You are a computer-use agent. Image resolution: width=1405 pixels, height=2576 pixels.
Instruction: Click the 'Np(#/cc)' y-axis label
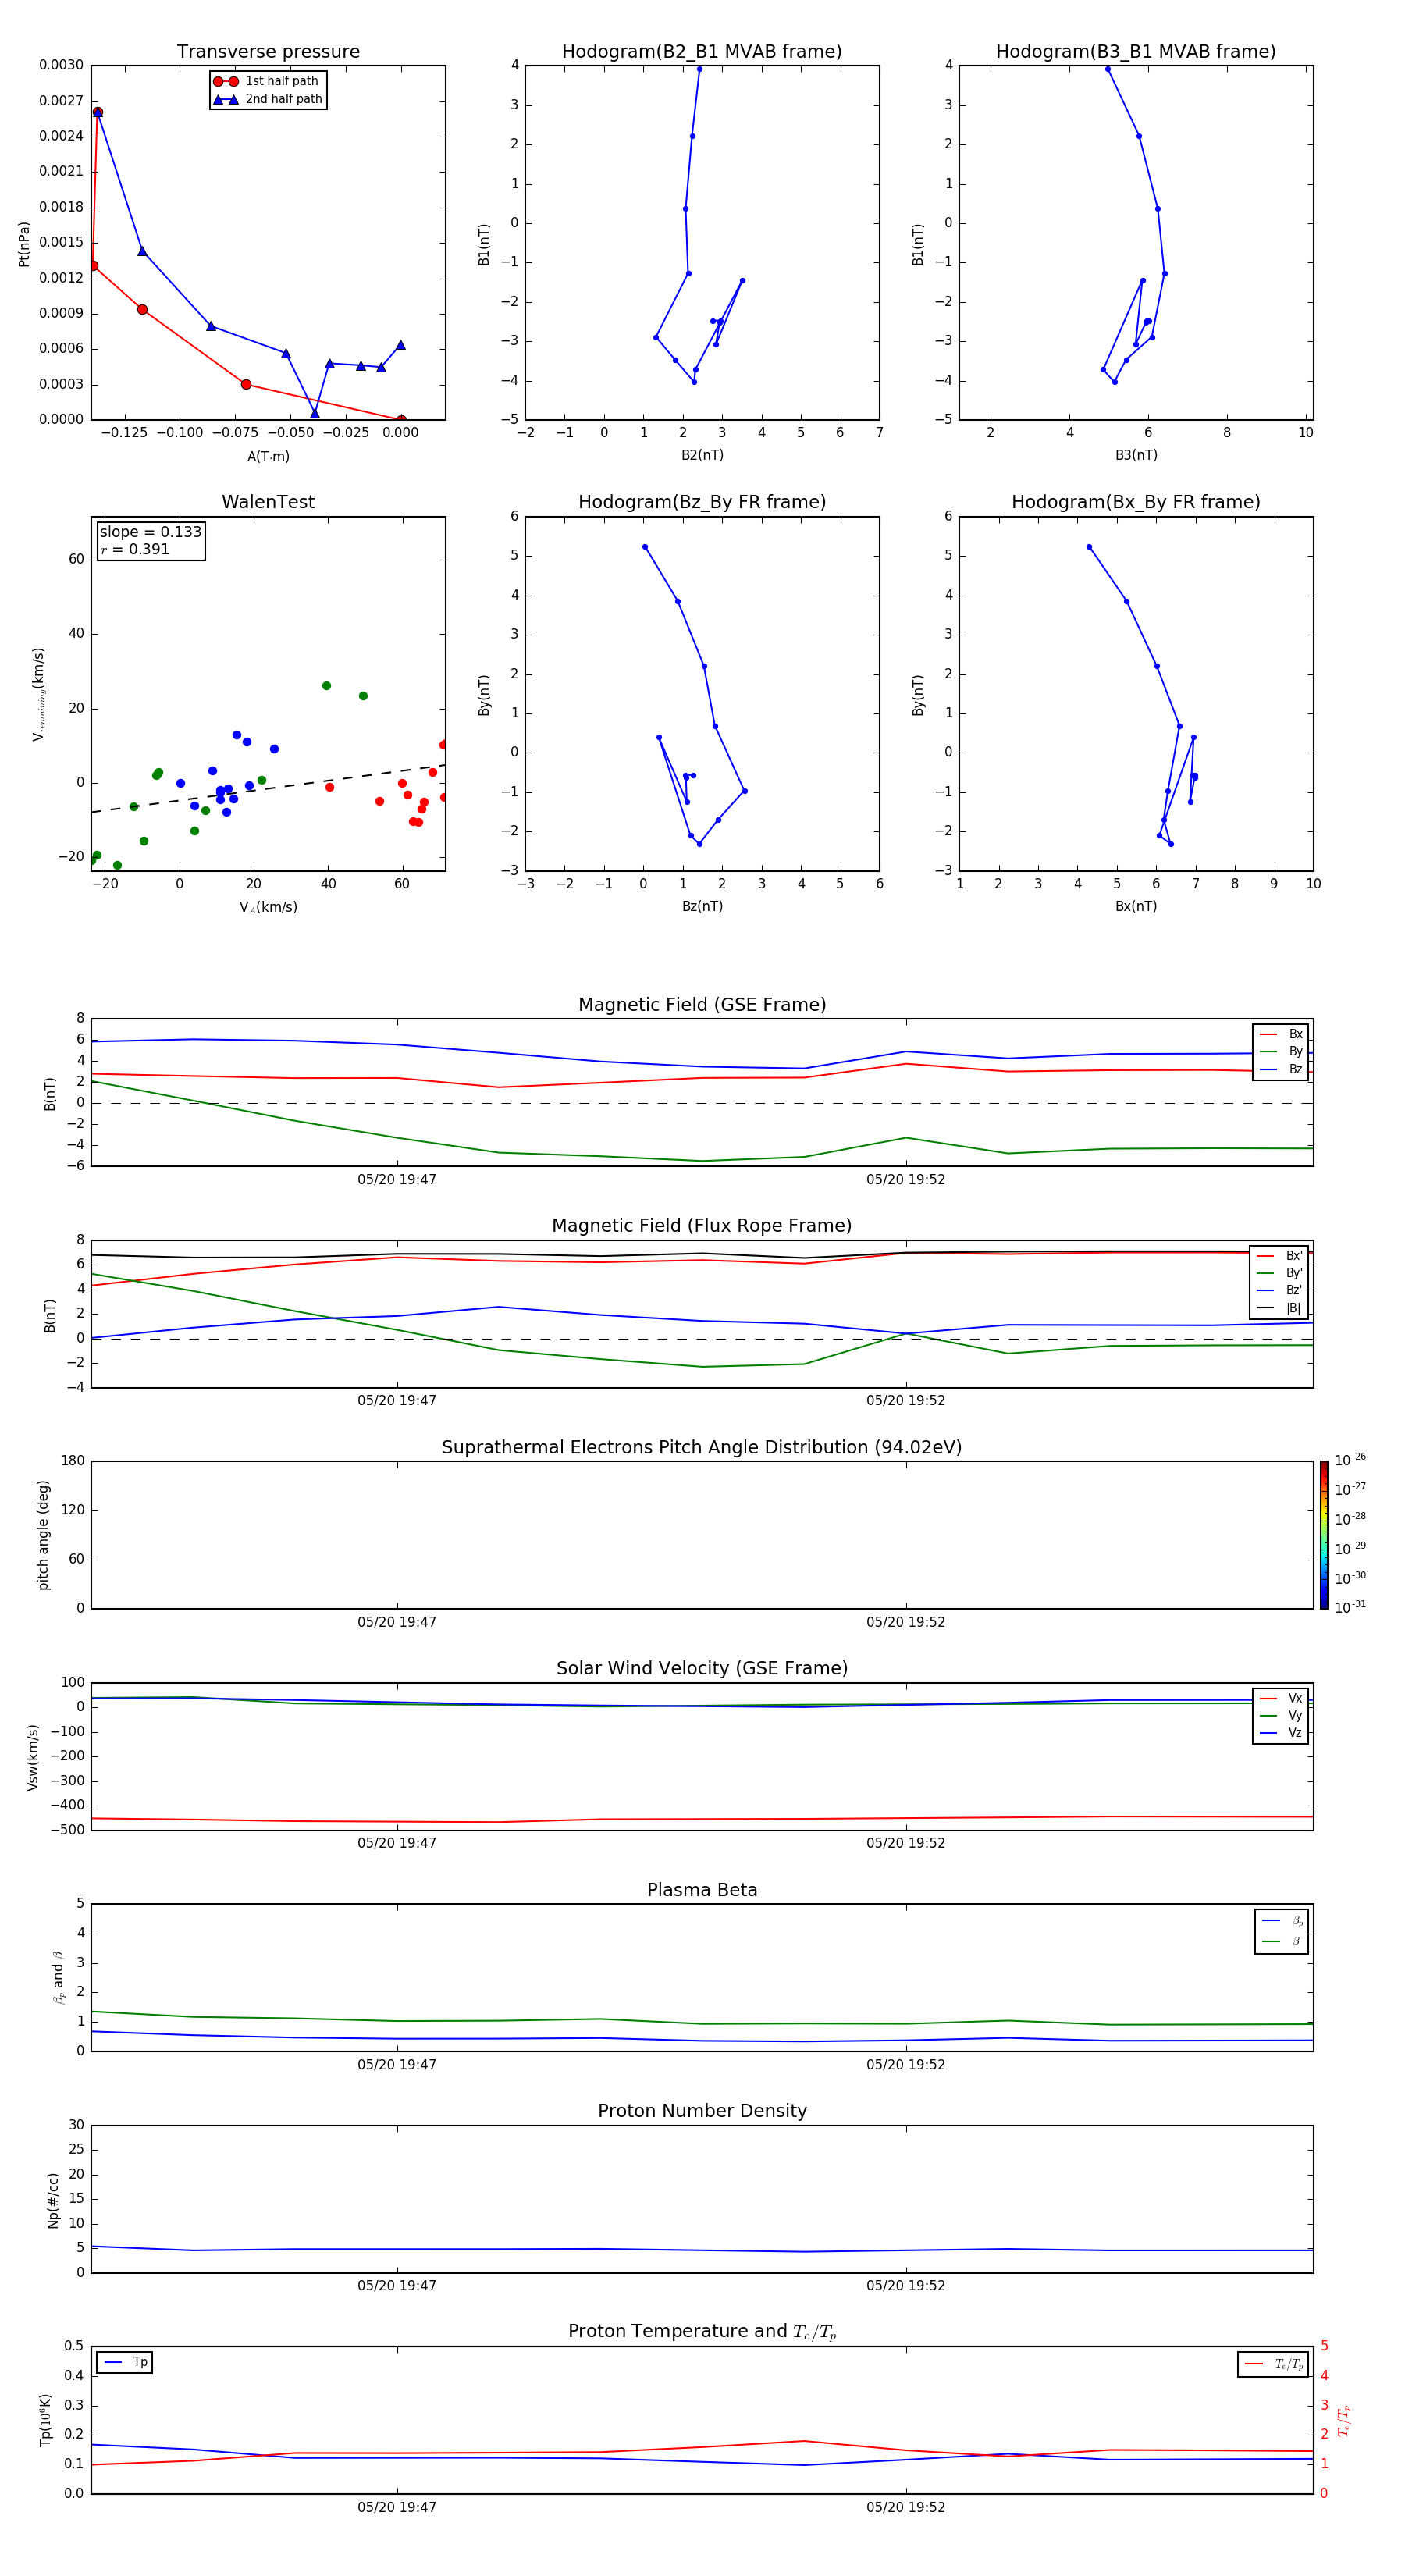point(53,2200)
